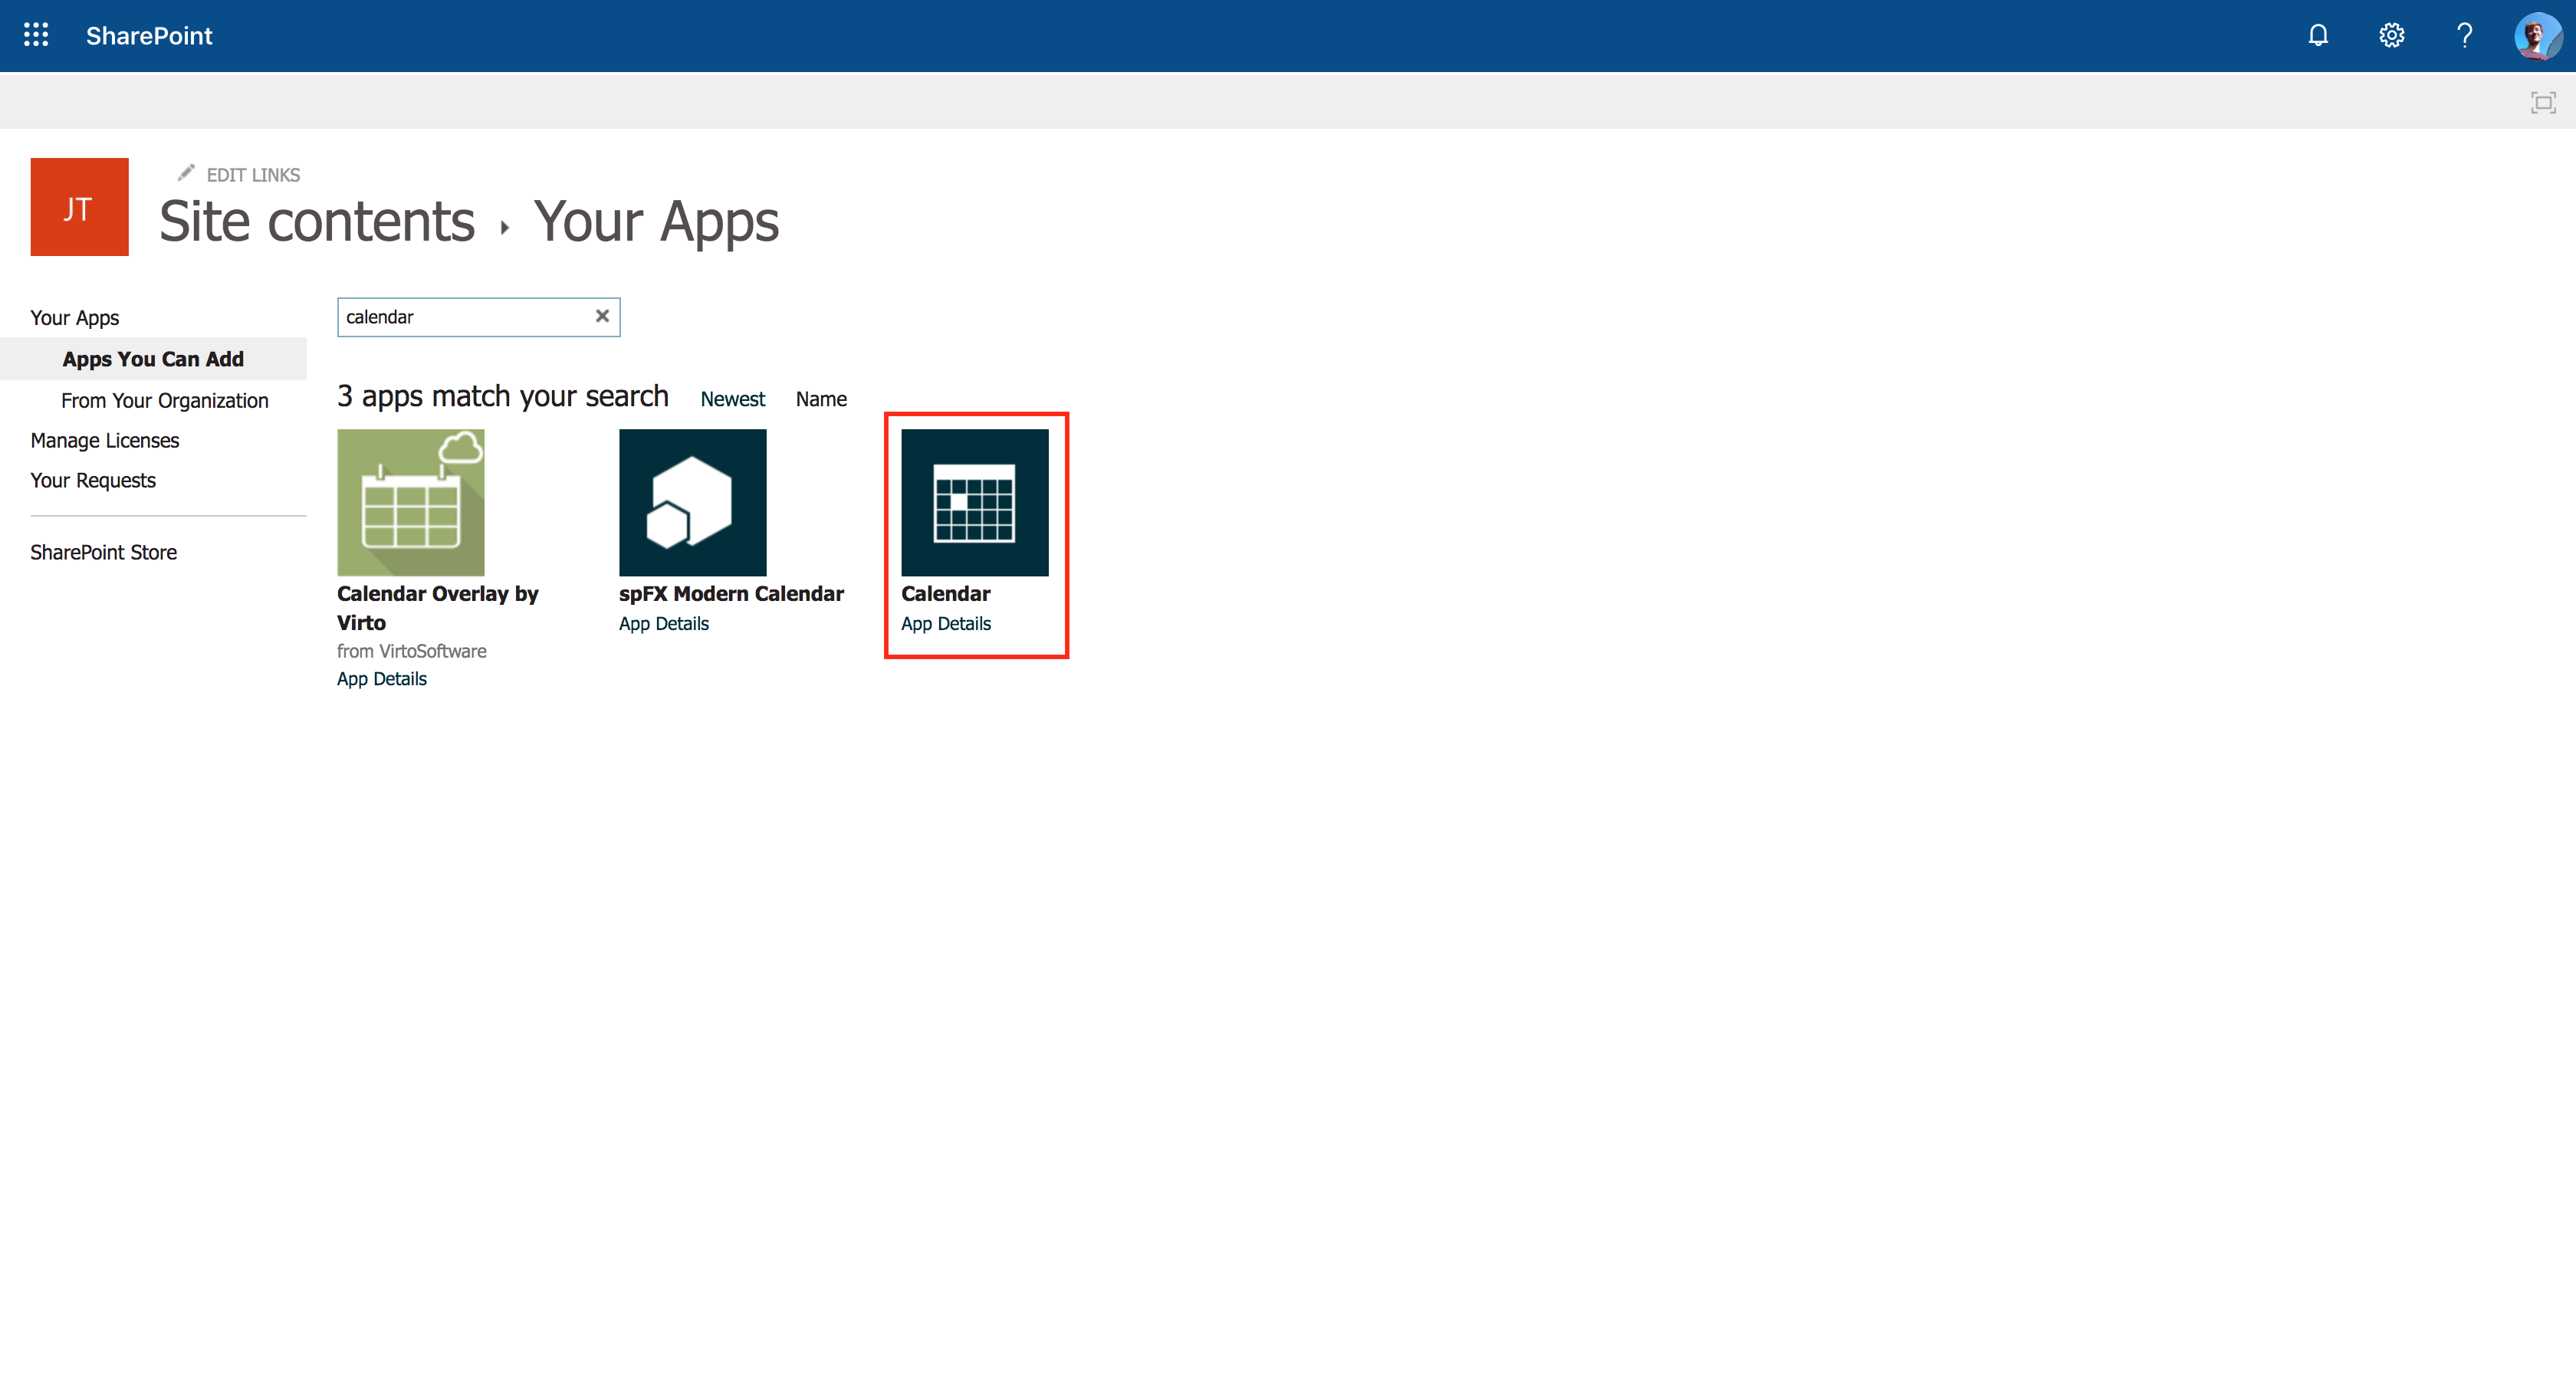This screenshot has width=2576, height=1392.
Task: Expand the Your Requests section
Action: click(93, 480)
